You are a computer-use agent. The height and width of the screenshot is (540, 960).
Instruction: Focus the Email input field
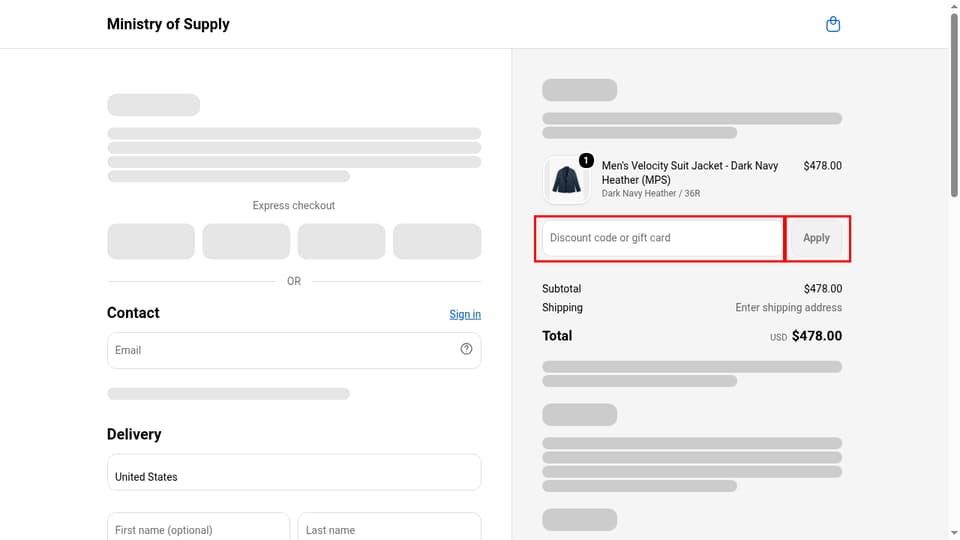(294, 350)
